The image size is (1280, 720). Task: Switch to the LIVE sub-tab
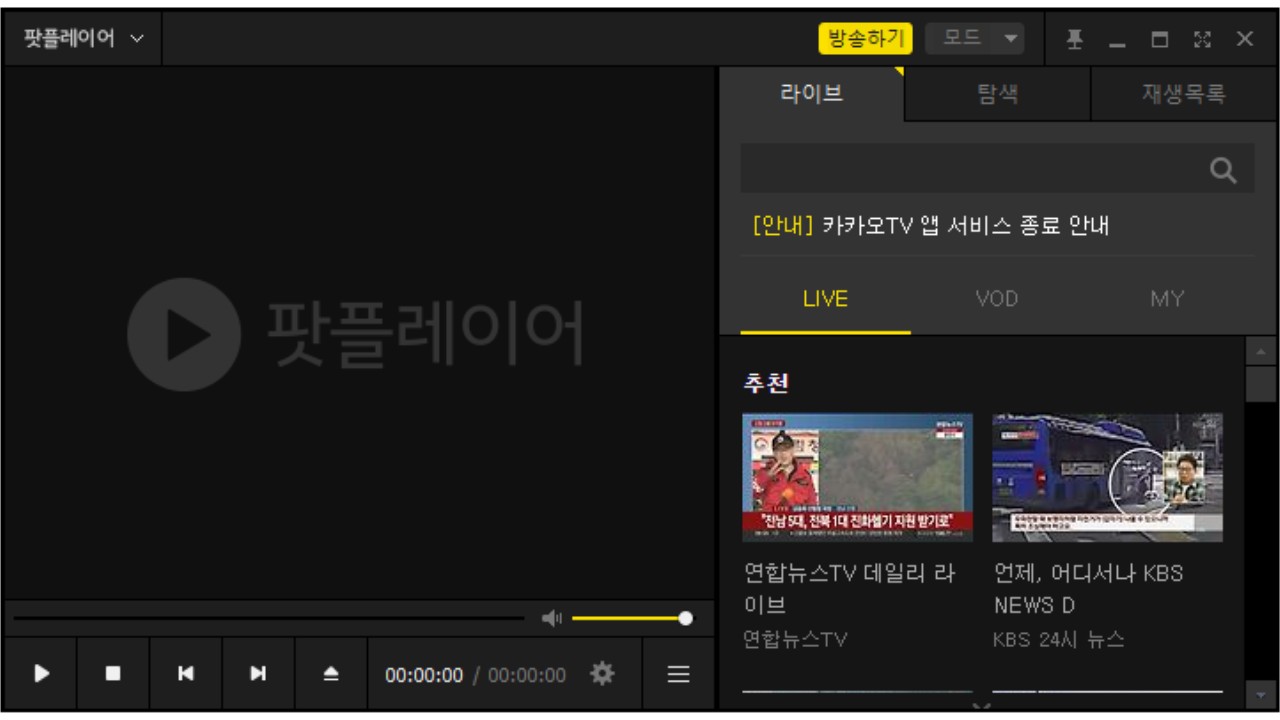pos(825,299)
